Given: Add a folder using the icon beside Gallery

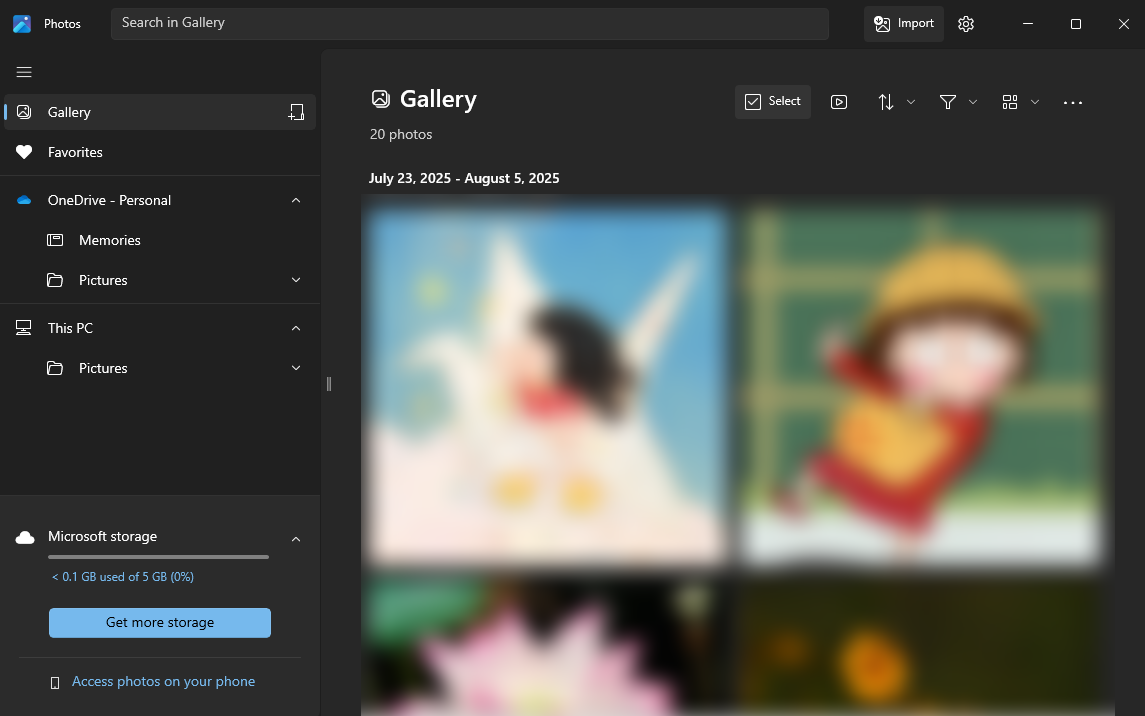Looking at the screenshot, I should click(296, 112).
